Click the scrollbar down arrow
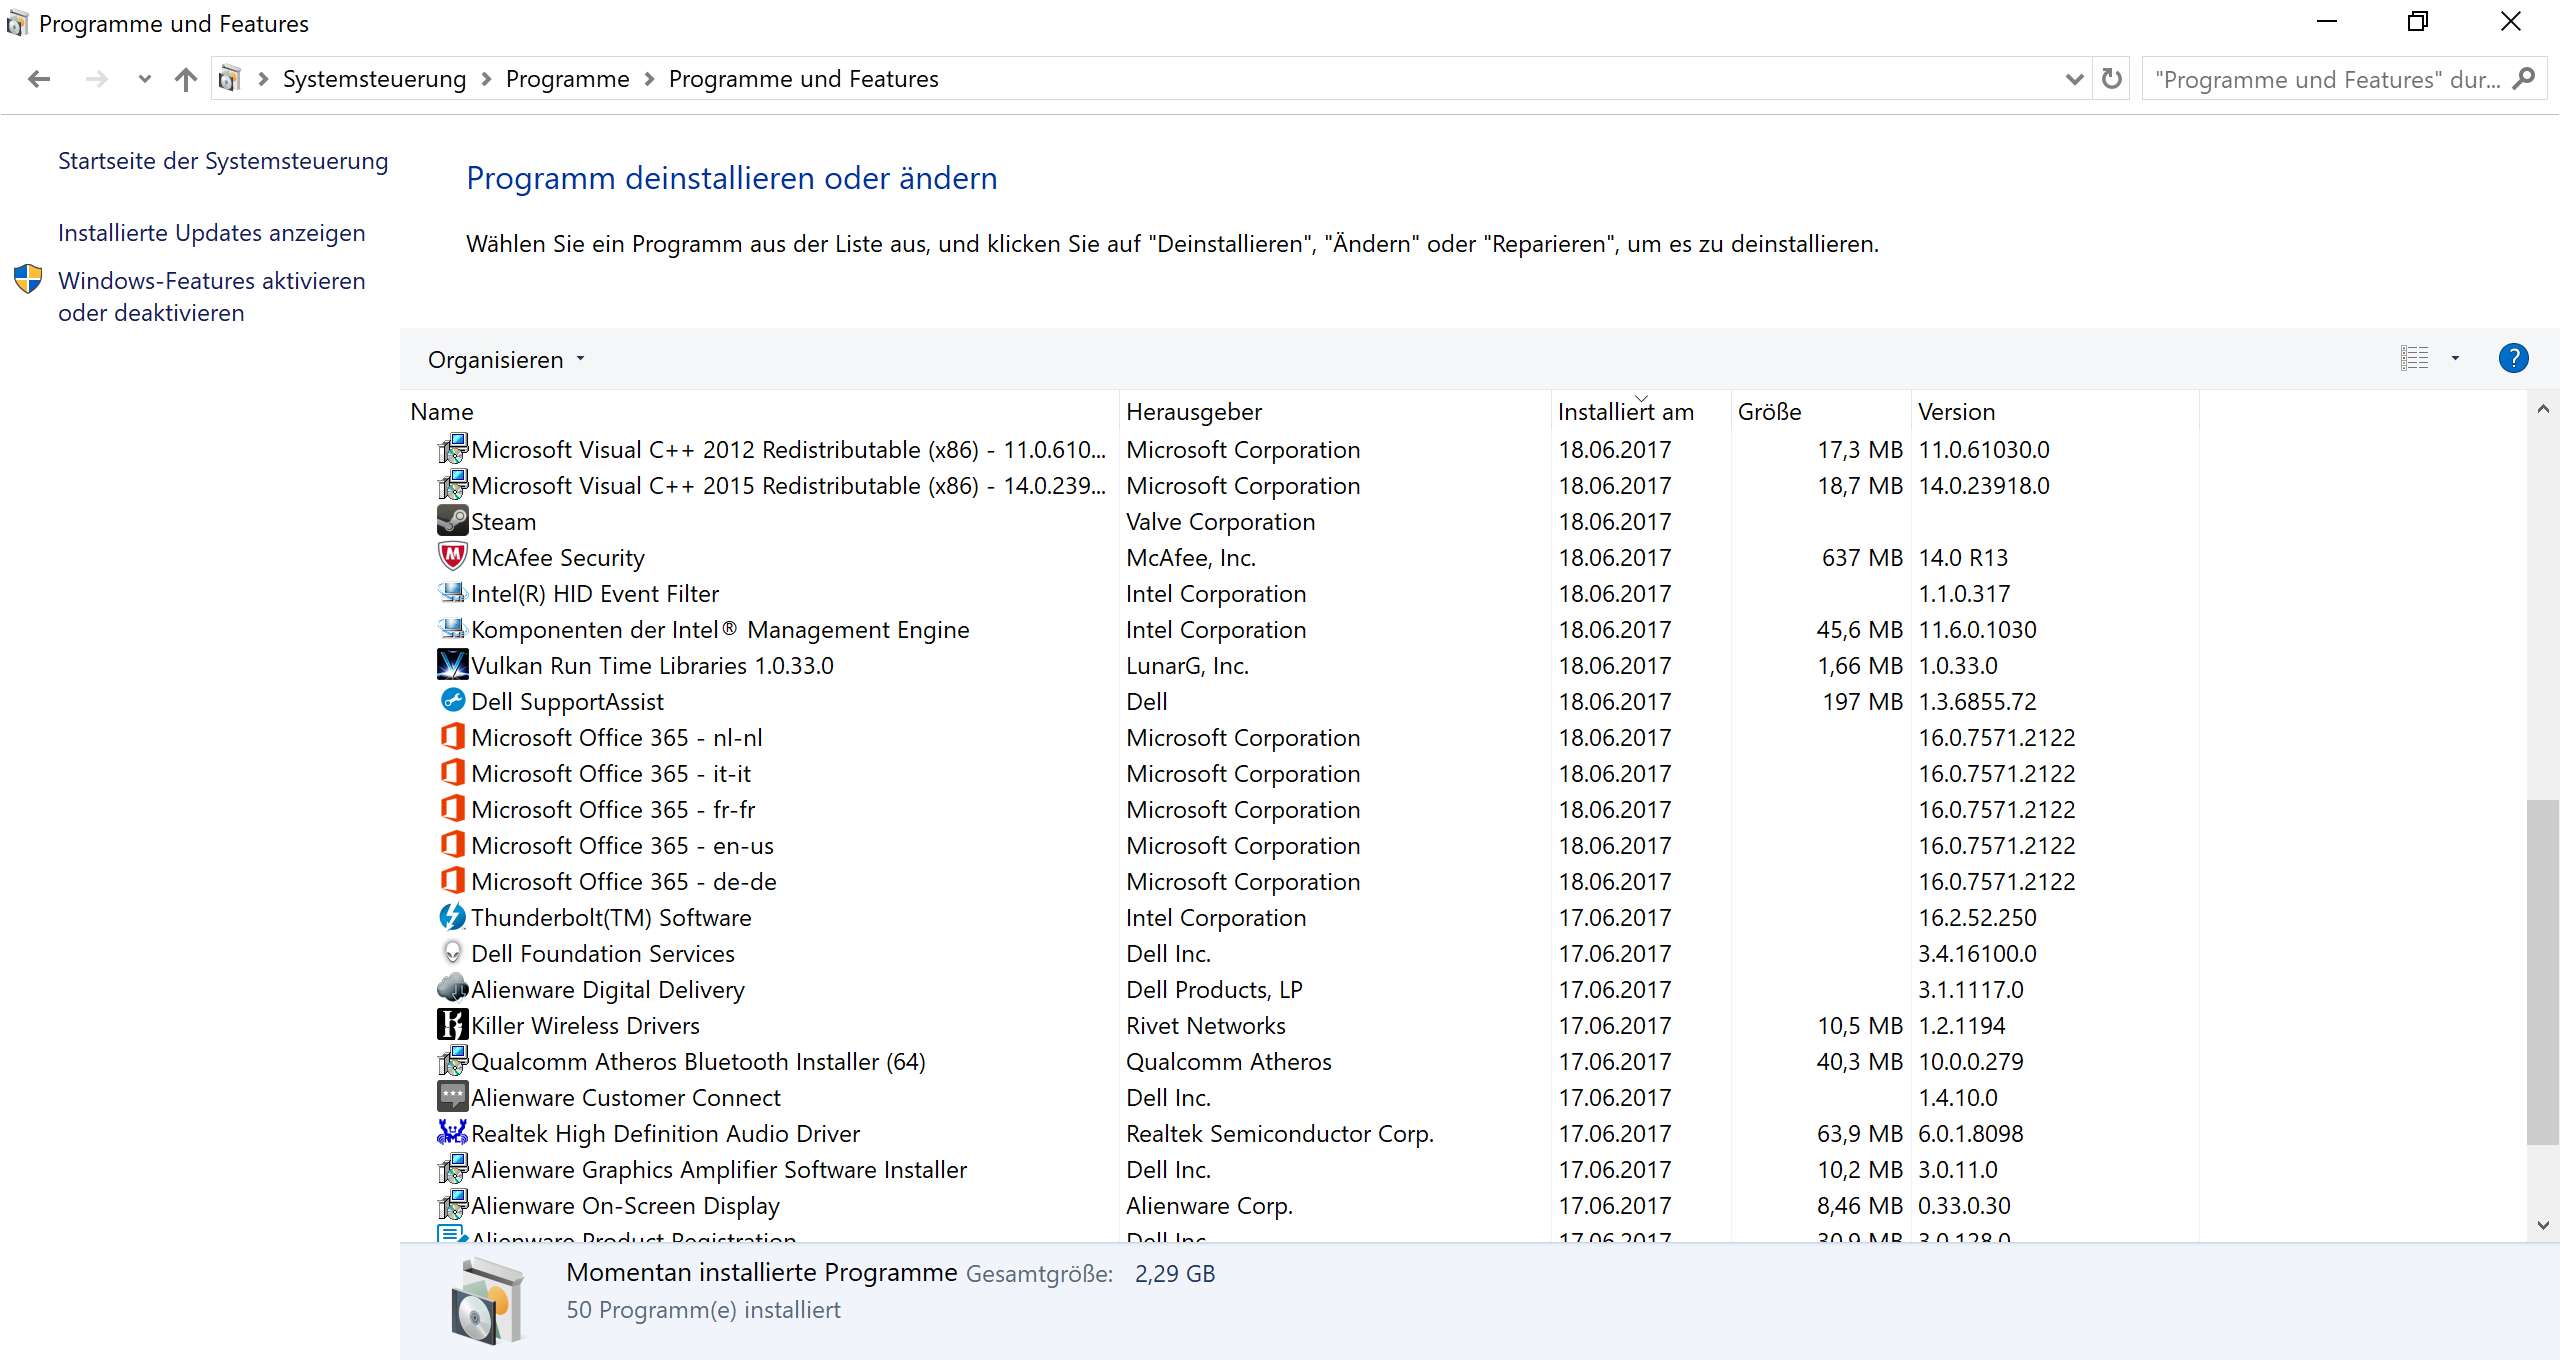This screenshot has height=1360, width=2560. pyautogui.click(x=2543, y=1225)
